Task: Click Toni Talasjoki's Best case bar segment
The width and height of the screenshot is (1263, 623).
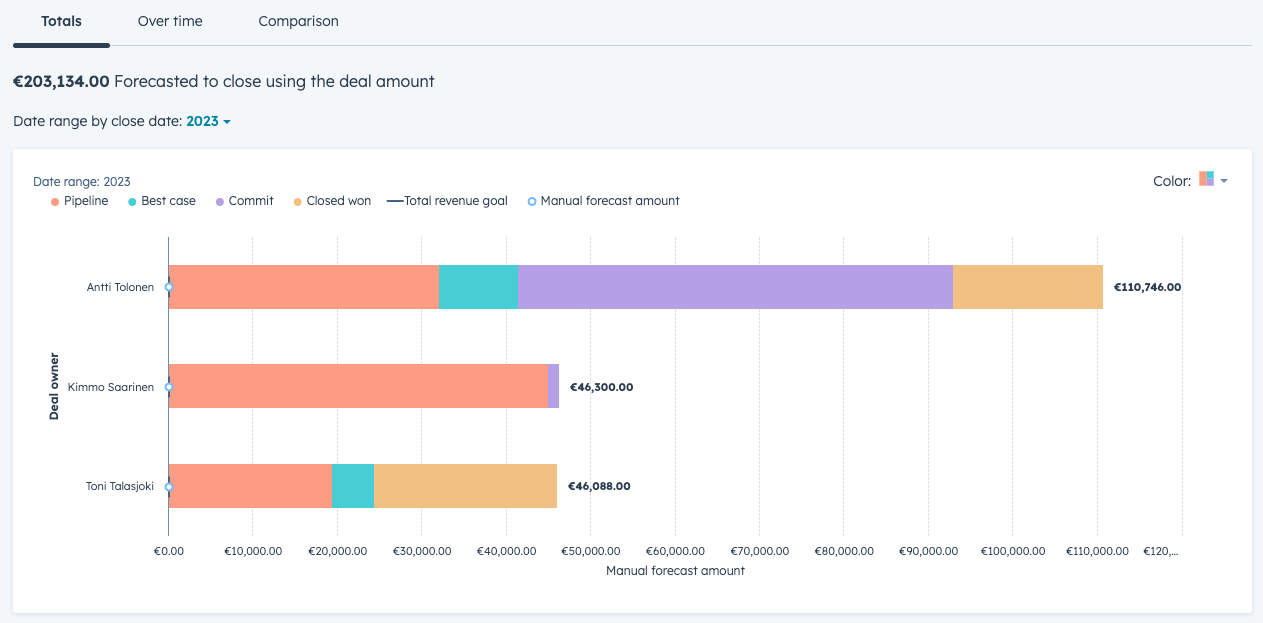Action: (352, 486)
